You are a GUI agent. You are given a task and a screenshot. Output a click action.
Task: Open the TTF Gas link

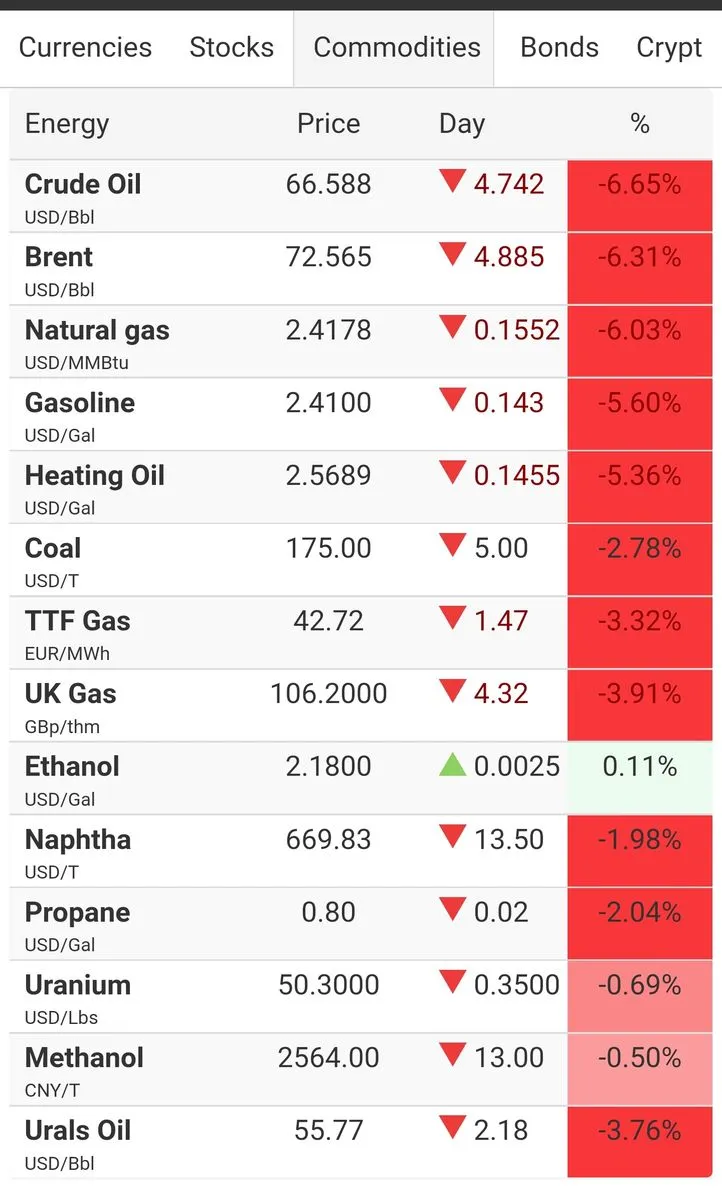pyautogui.click(x=78, y=621)
